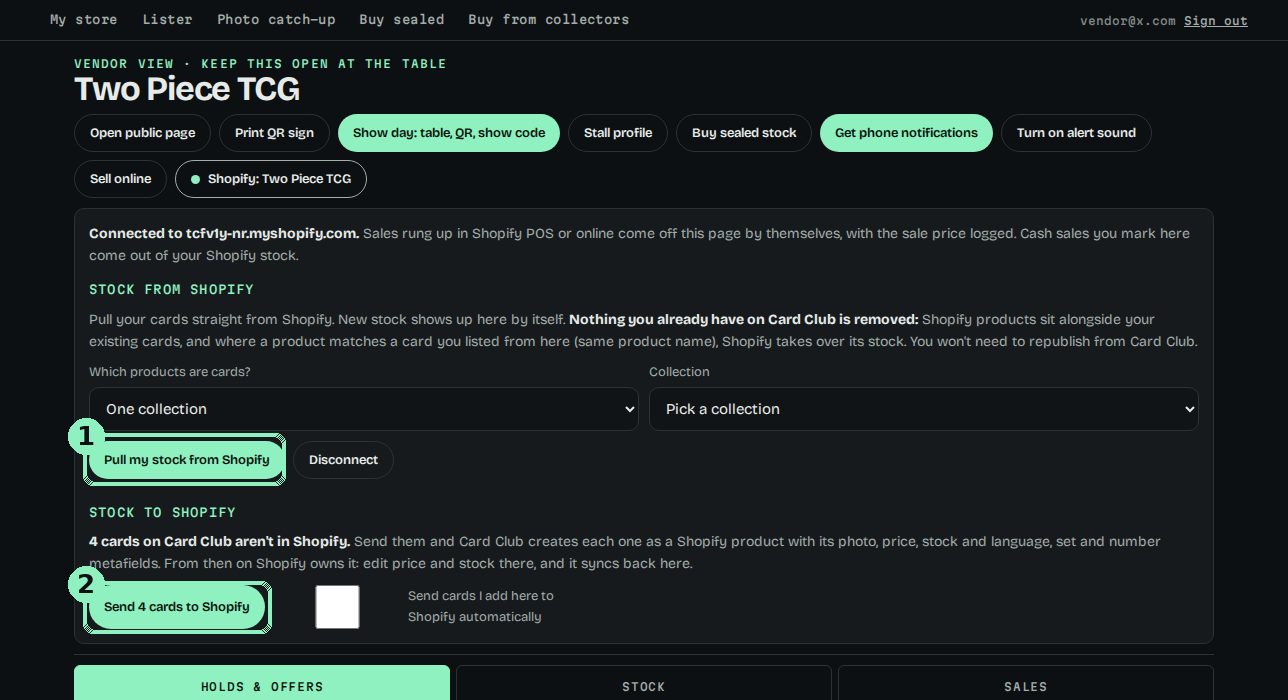Click the Sell online button
The image size is (1288, 700).
point(120,179)
